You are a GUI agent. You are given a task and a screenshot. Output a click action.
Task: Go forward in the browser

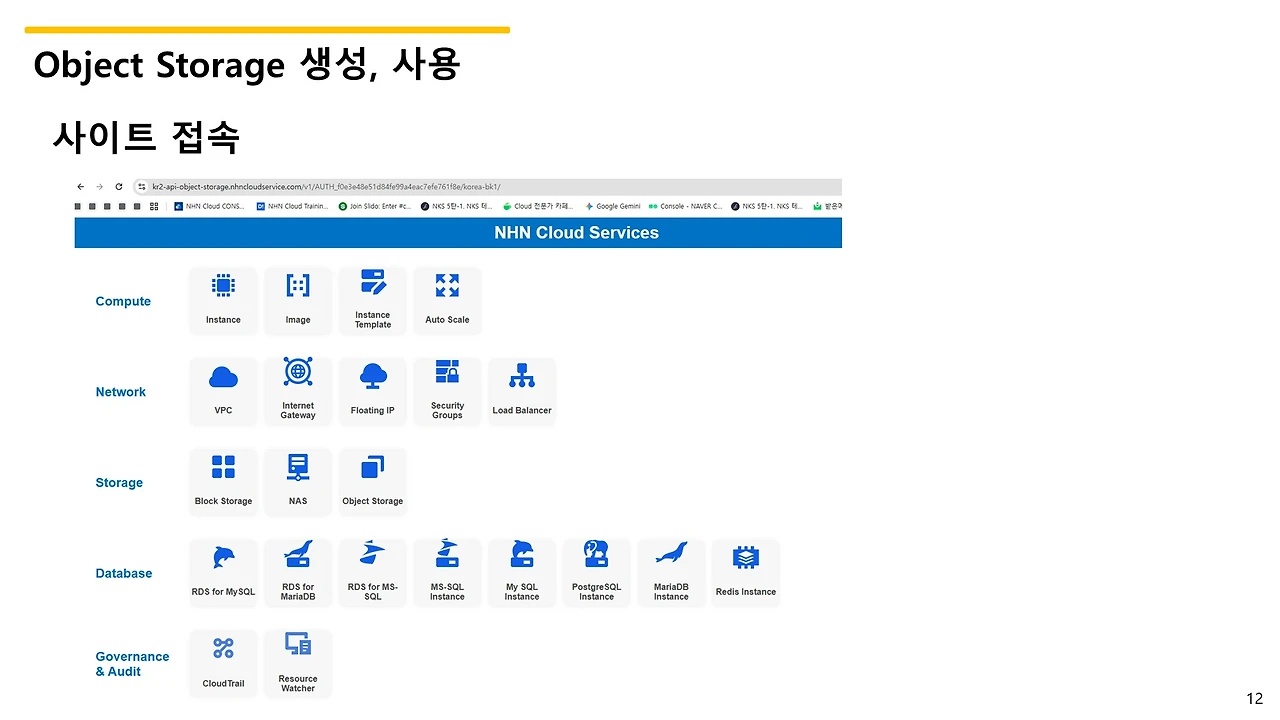point(99,187)
